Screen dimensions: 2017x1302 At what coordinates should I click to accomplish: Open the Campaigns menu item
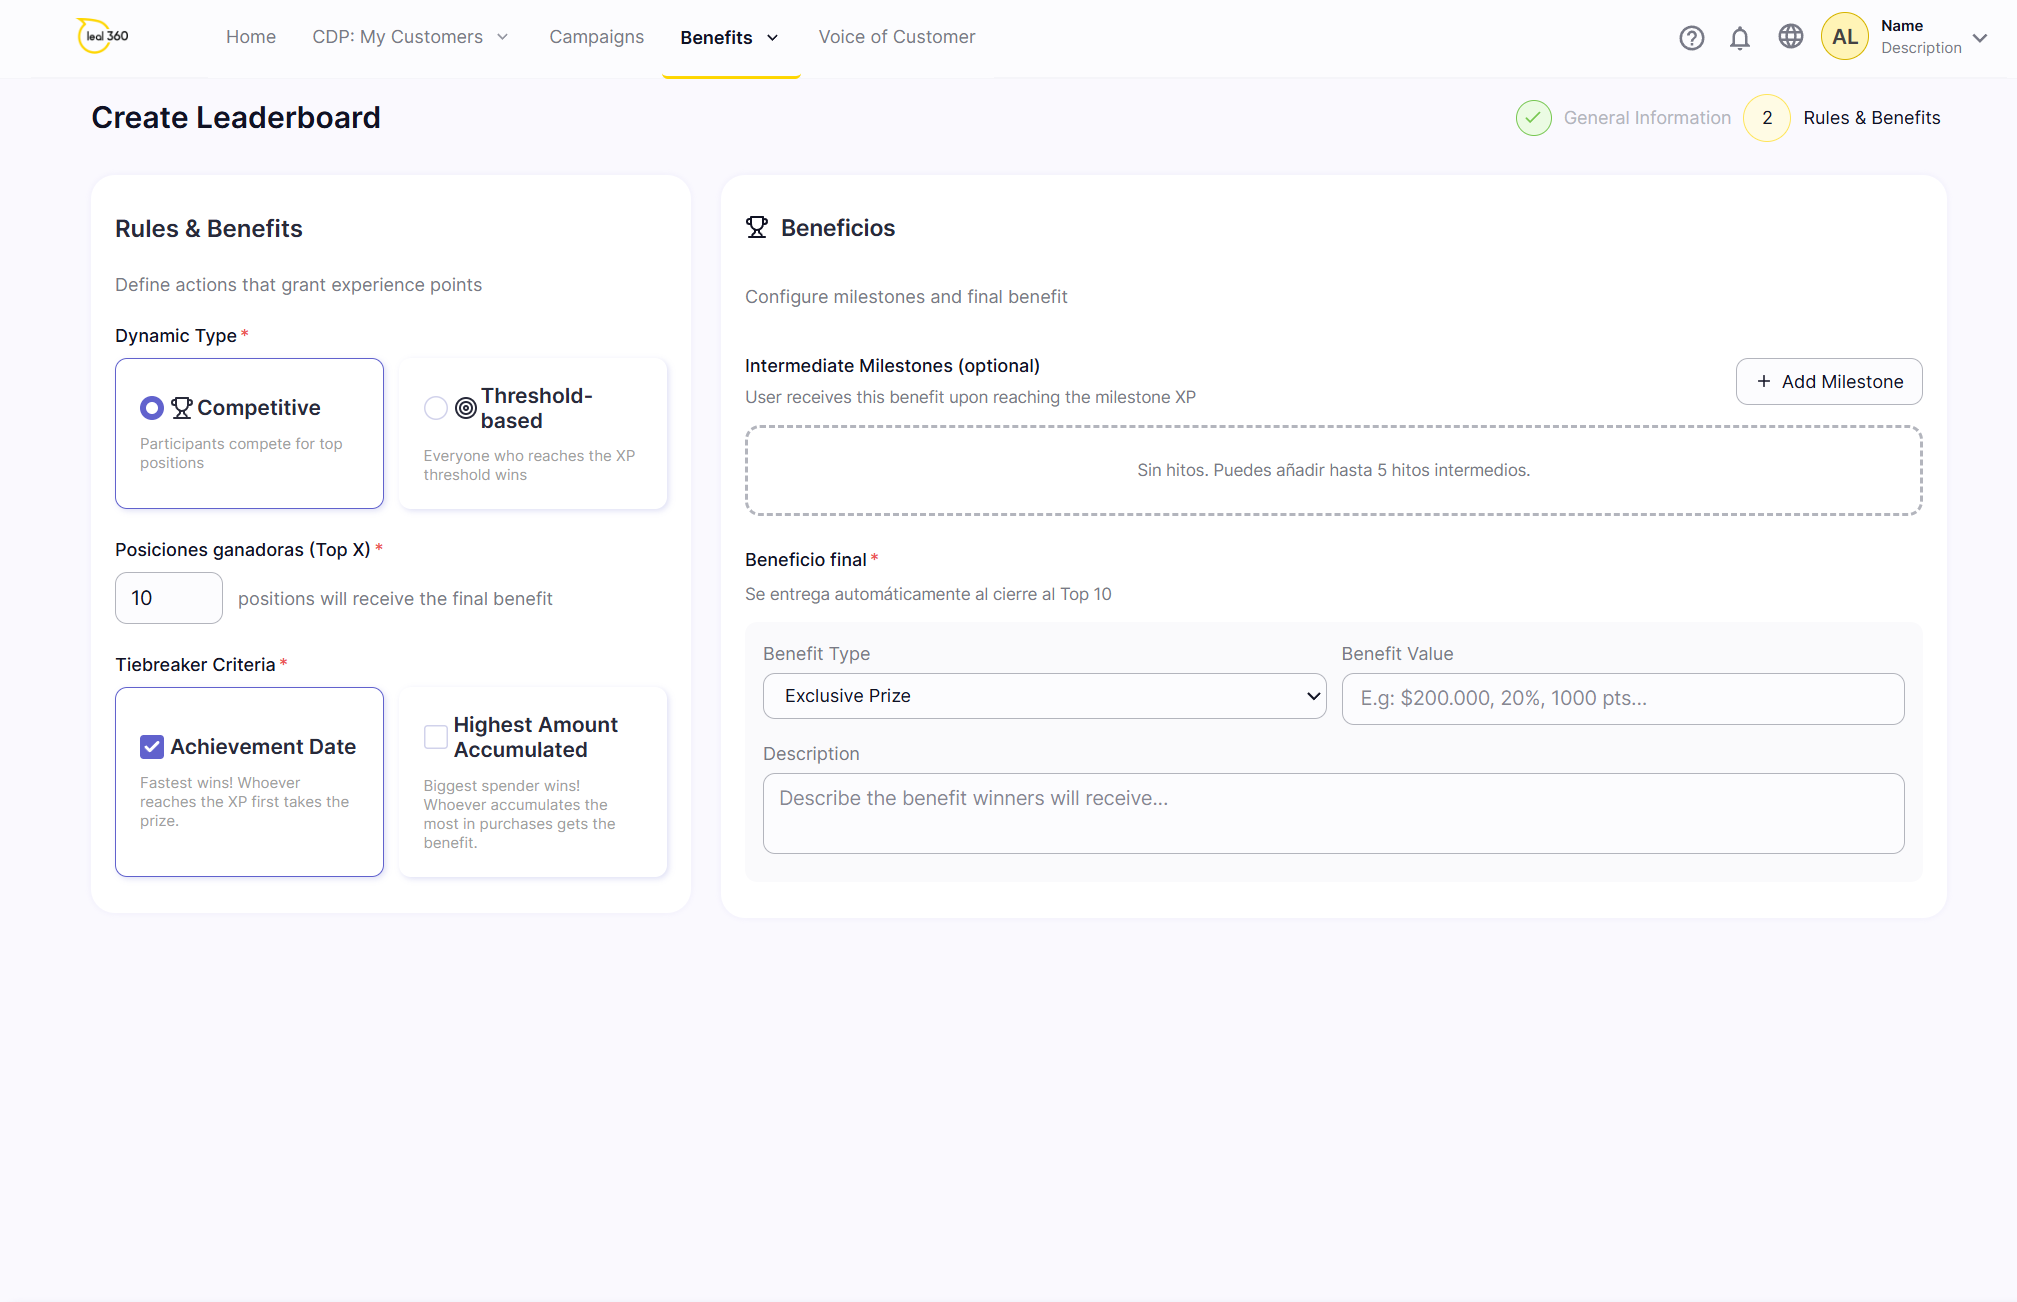[x=596, y=37]
